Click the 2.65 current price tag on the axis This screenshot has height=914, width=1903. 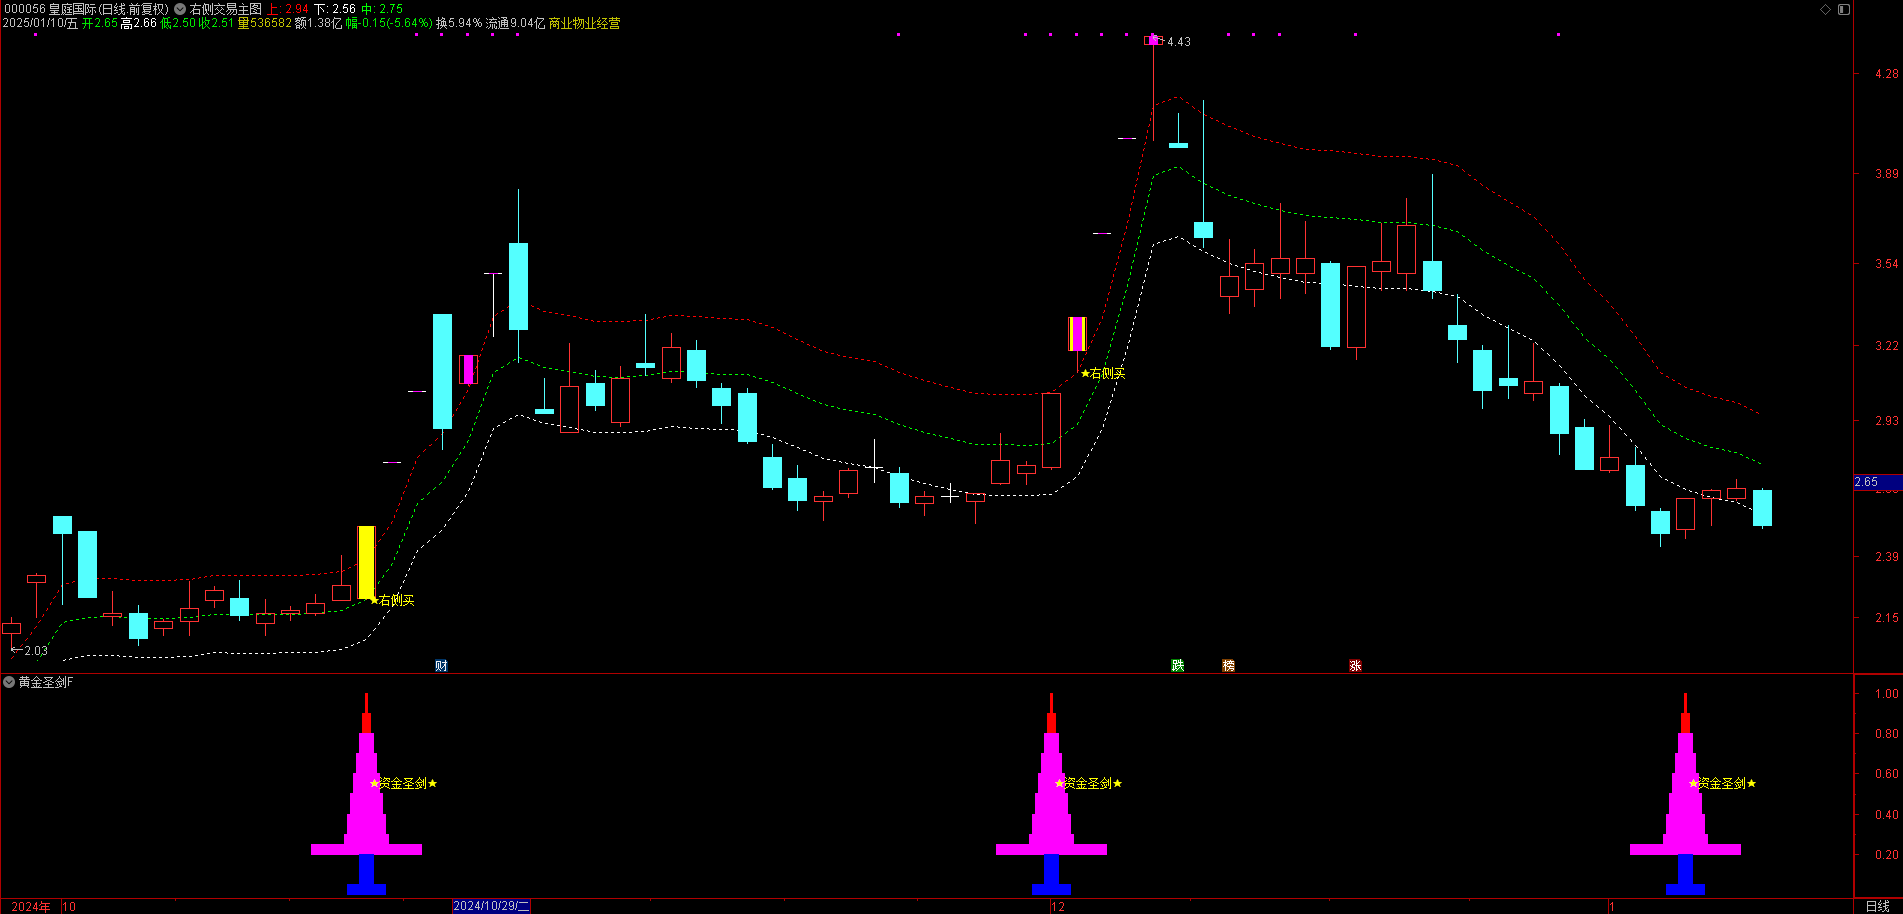point(1877,482)
